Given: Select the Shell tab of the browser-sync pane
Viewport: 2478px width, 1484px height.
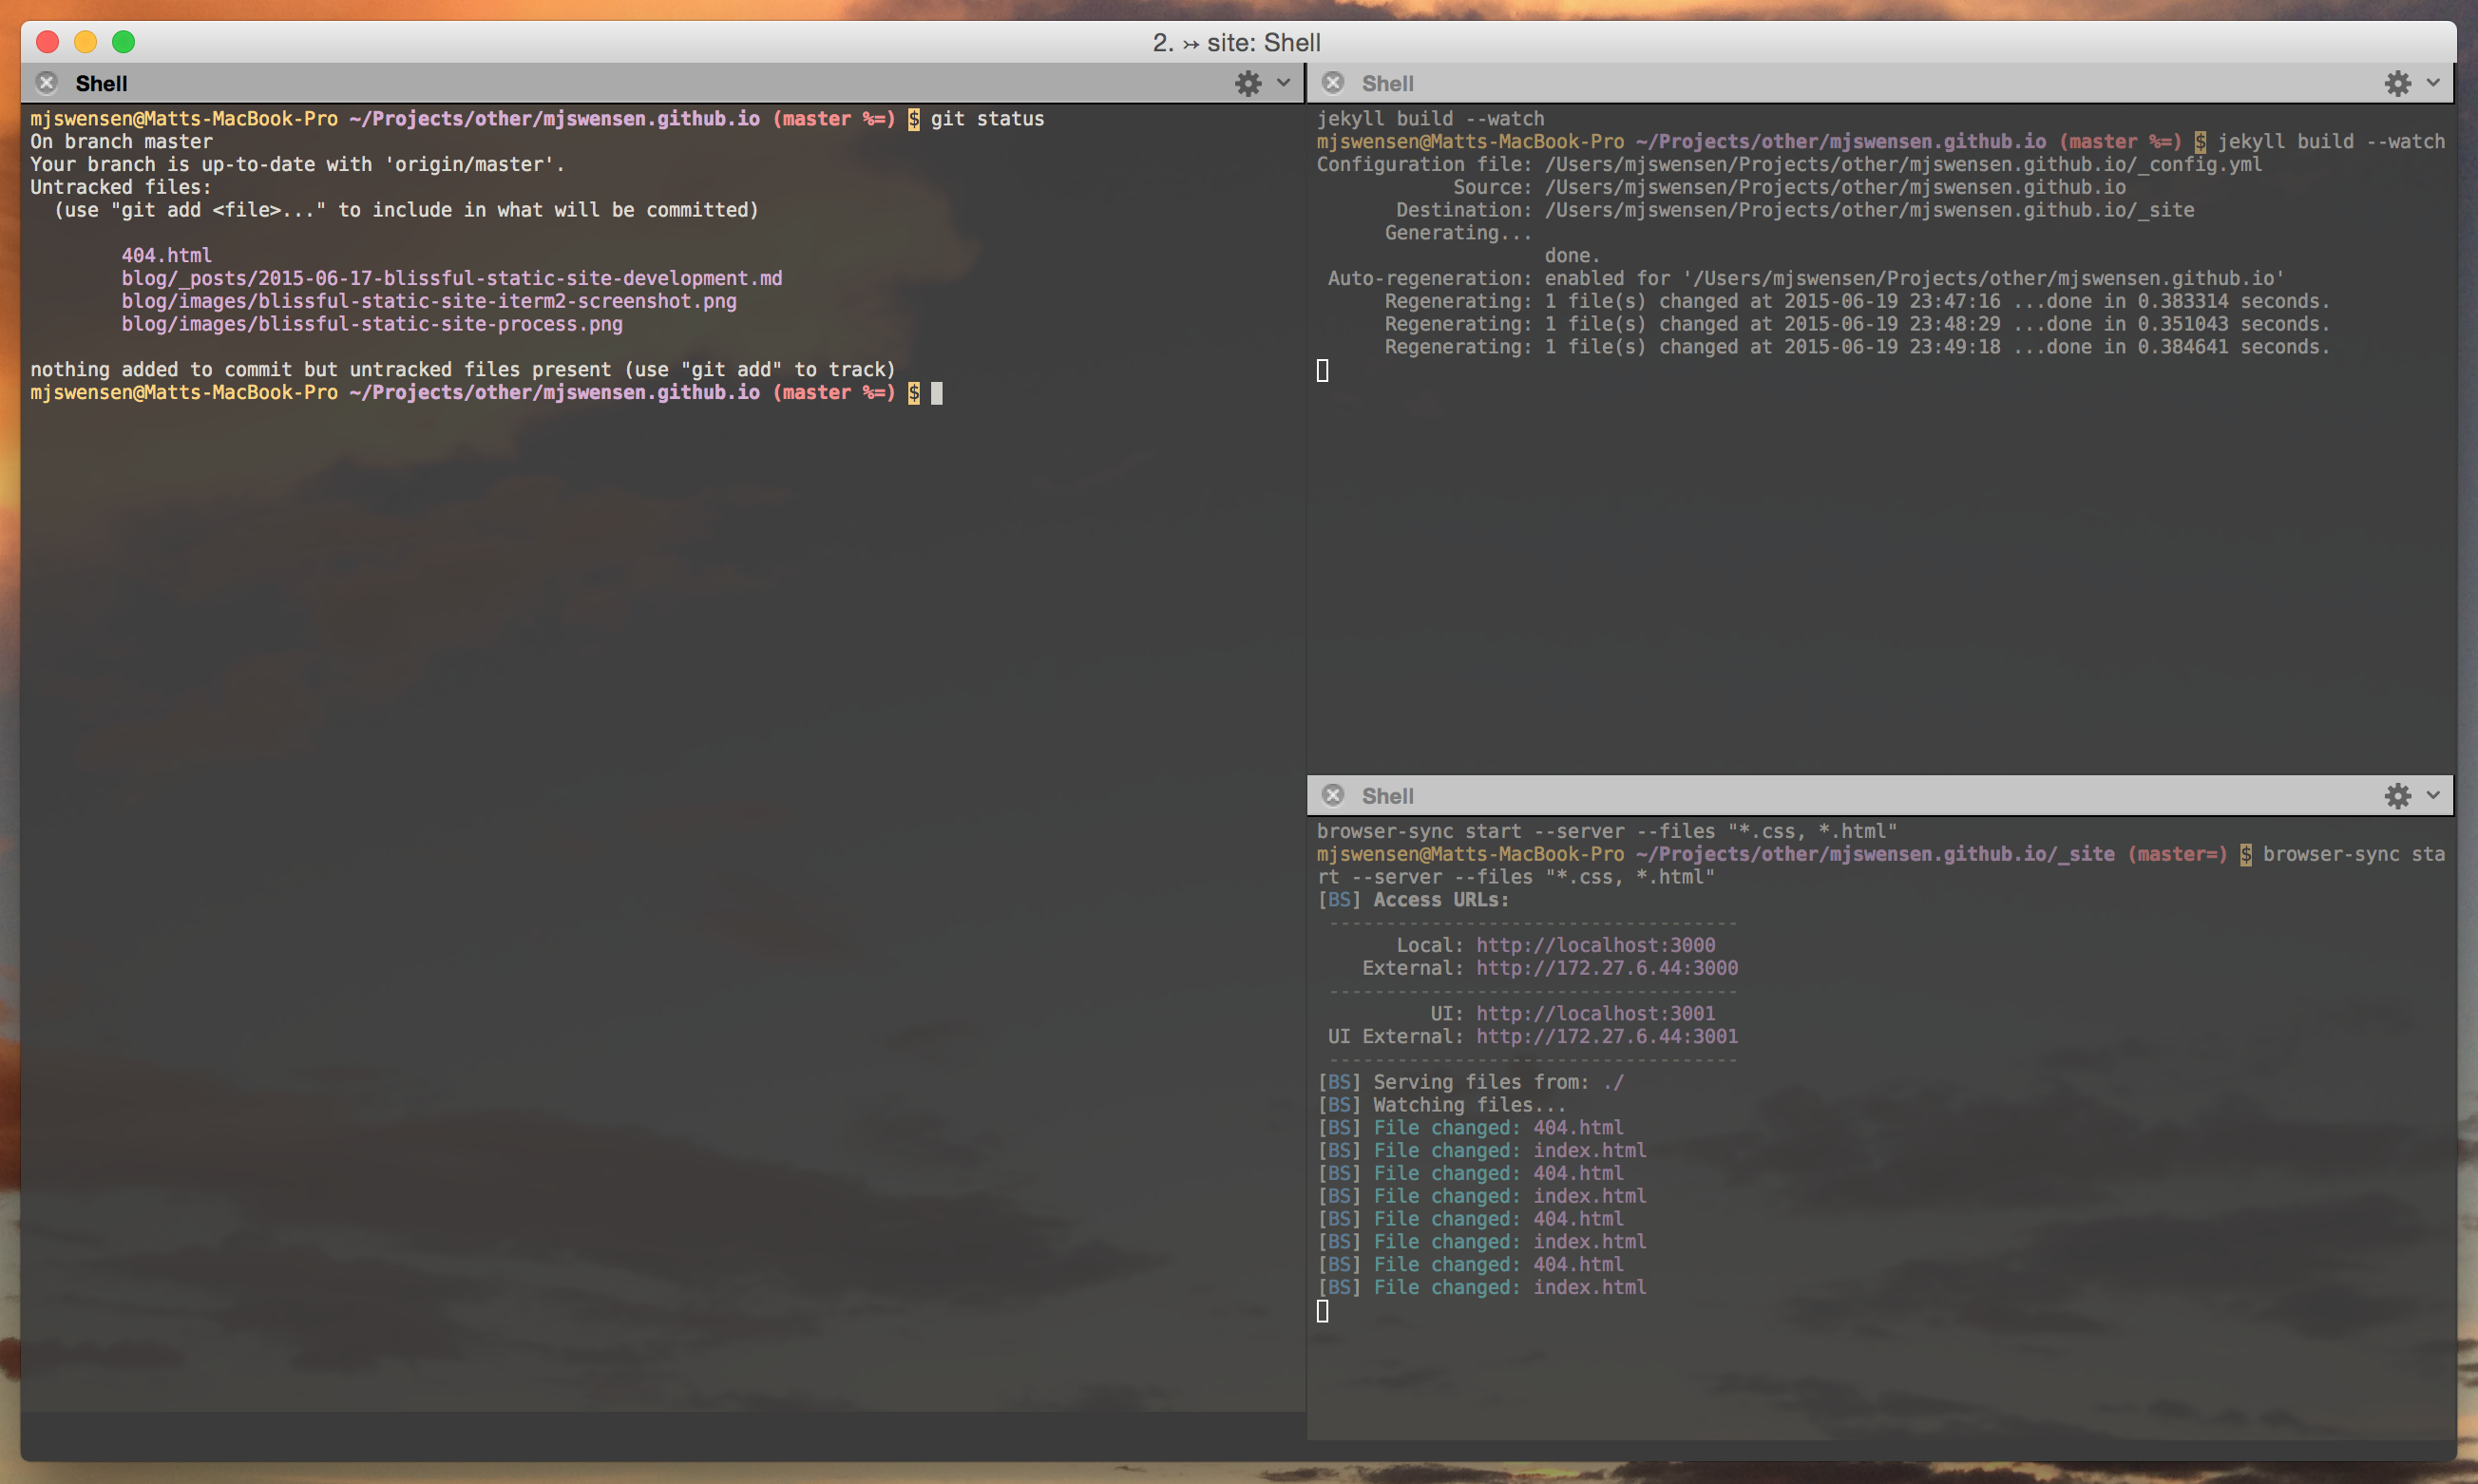Looking at the screenshot, I should (x=1388, y=795).
